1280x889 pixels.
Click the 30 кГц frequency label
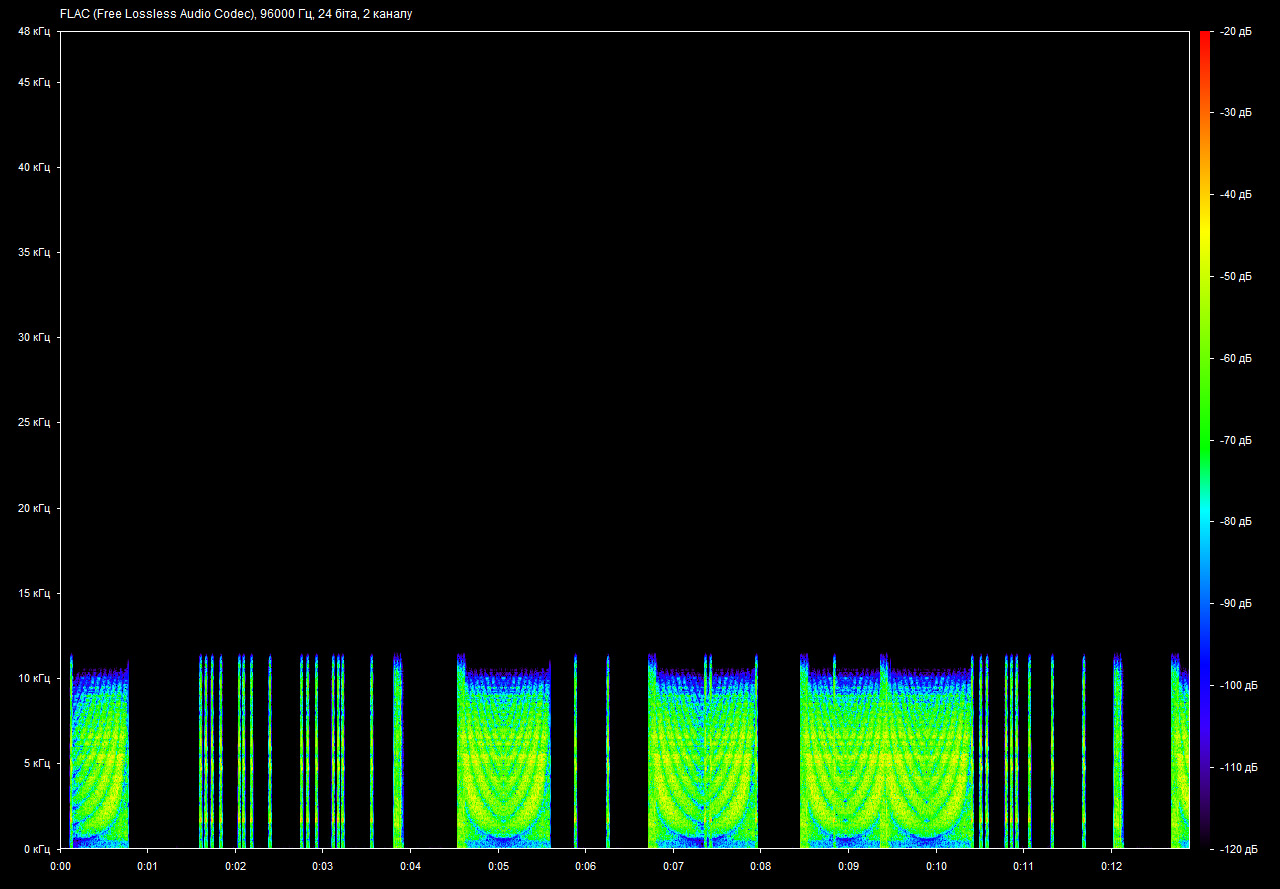coord(34,338)
